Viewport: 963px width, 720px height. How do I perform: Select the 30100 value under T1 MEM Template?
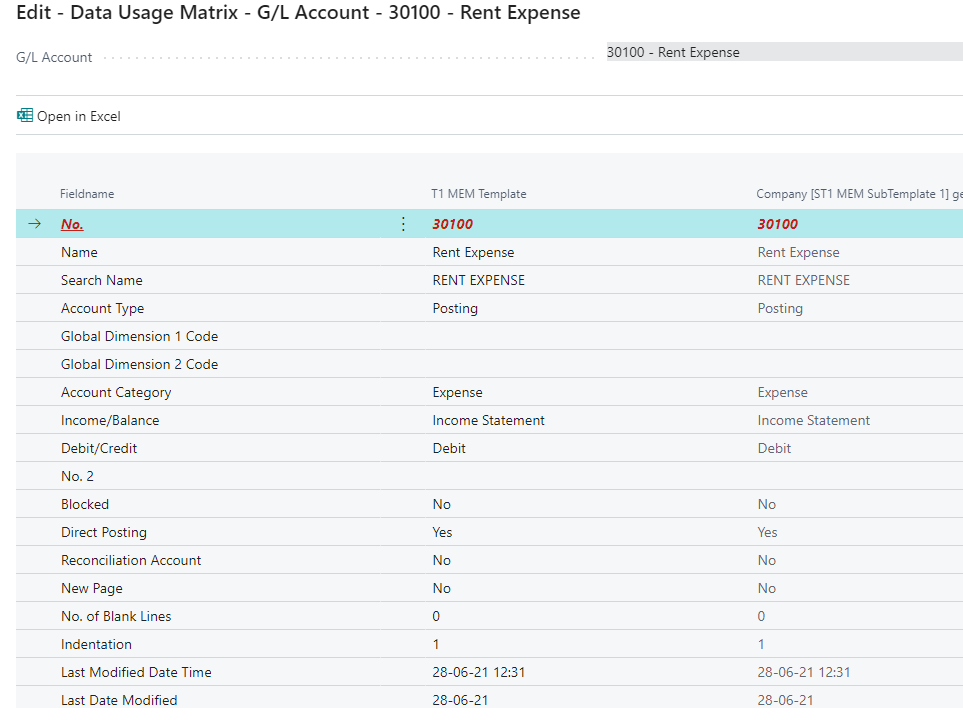coord(453,224)
